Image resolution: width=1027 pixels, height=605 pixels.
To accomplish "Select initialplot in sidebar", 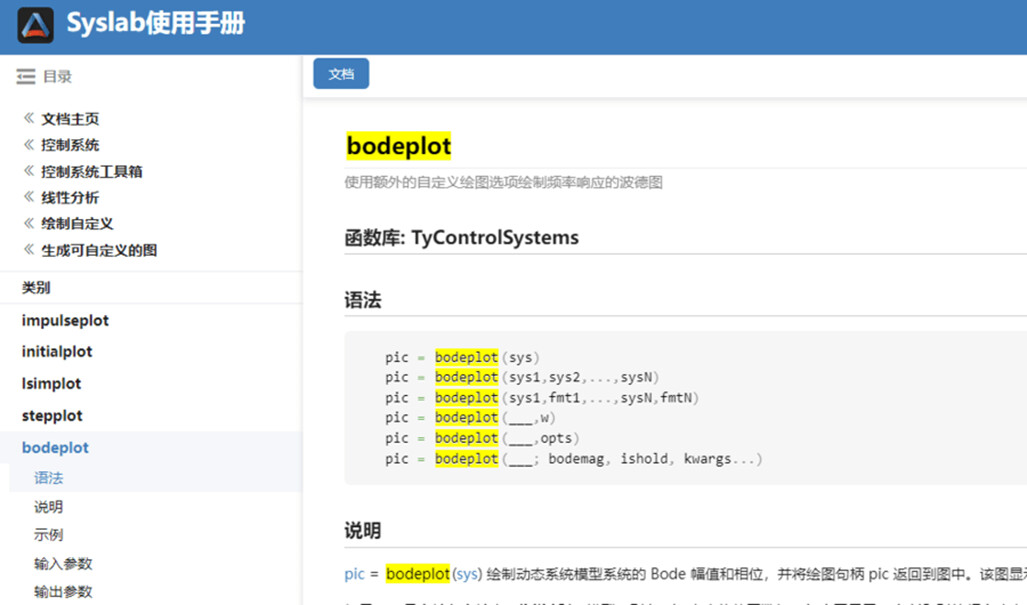I will (57, 352).
